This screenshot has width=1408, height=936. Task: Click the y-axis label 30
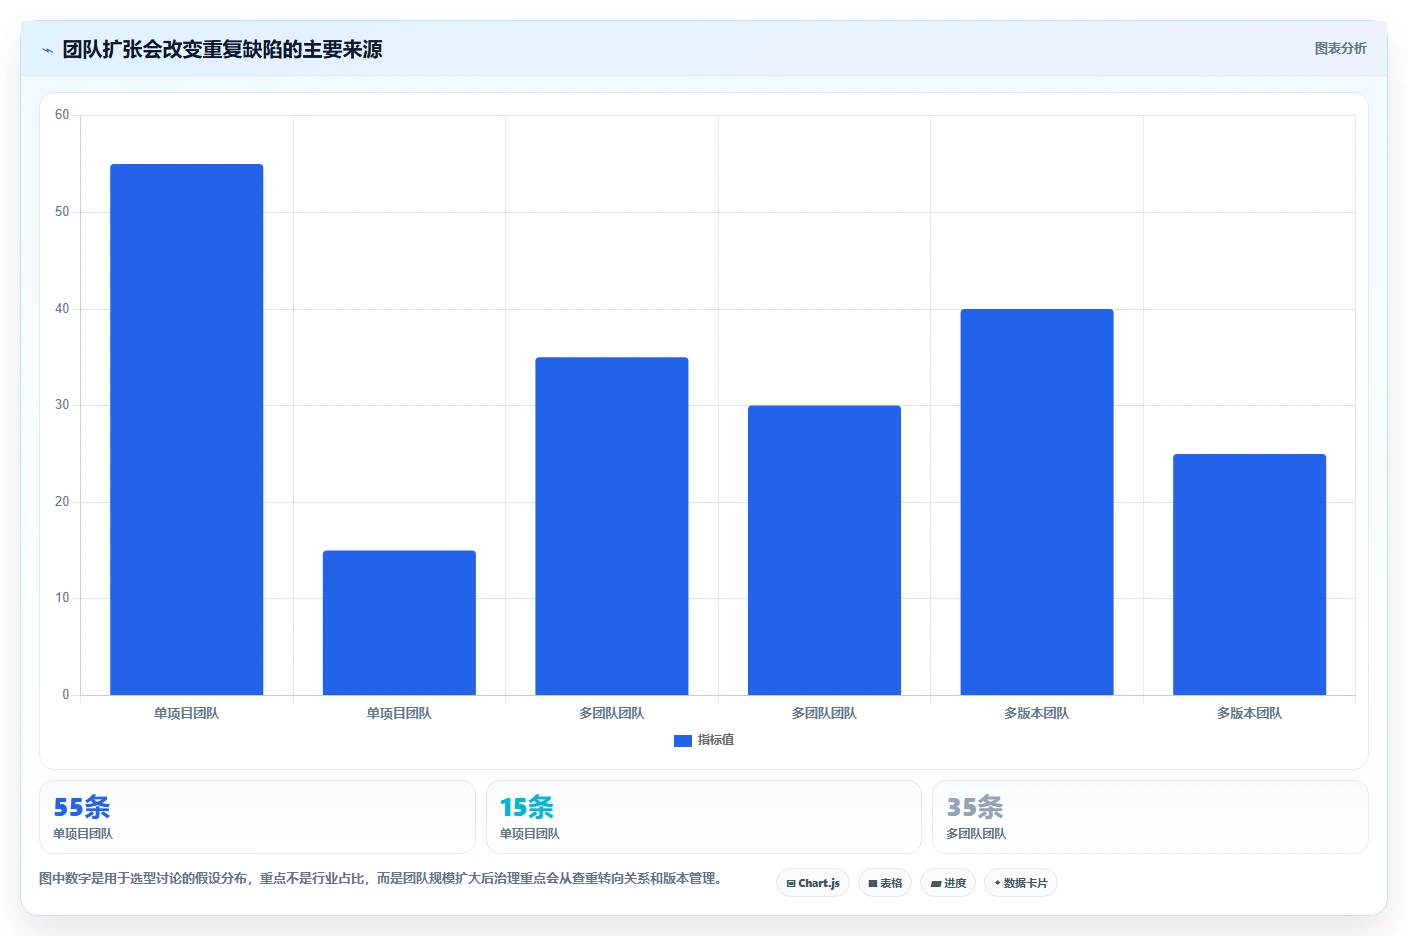point(62,405)
